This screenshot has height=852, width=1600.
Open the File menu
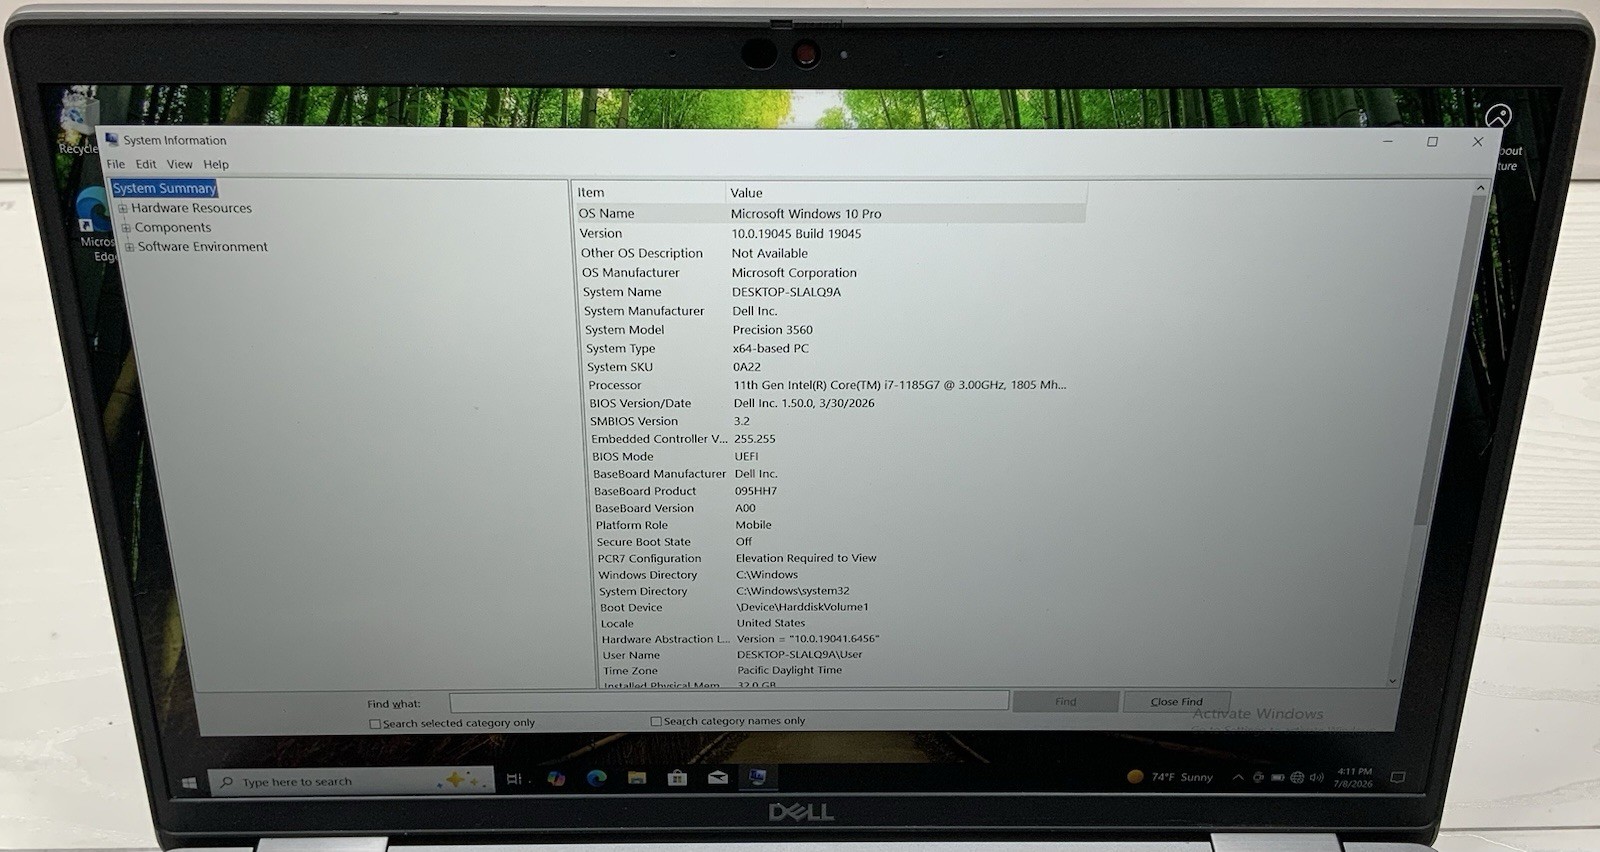point(116,164)
